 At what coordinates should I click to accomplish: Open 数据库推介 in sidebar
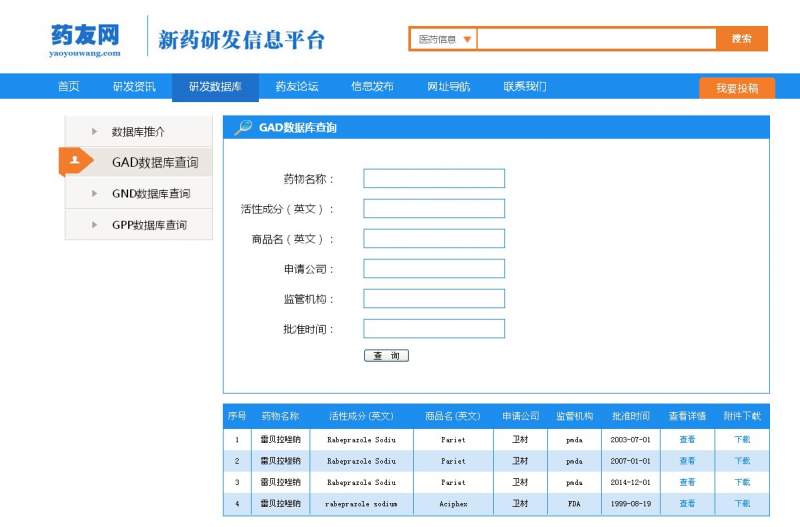click(139, 132)
